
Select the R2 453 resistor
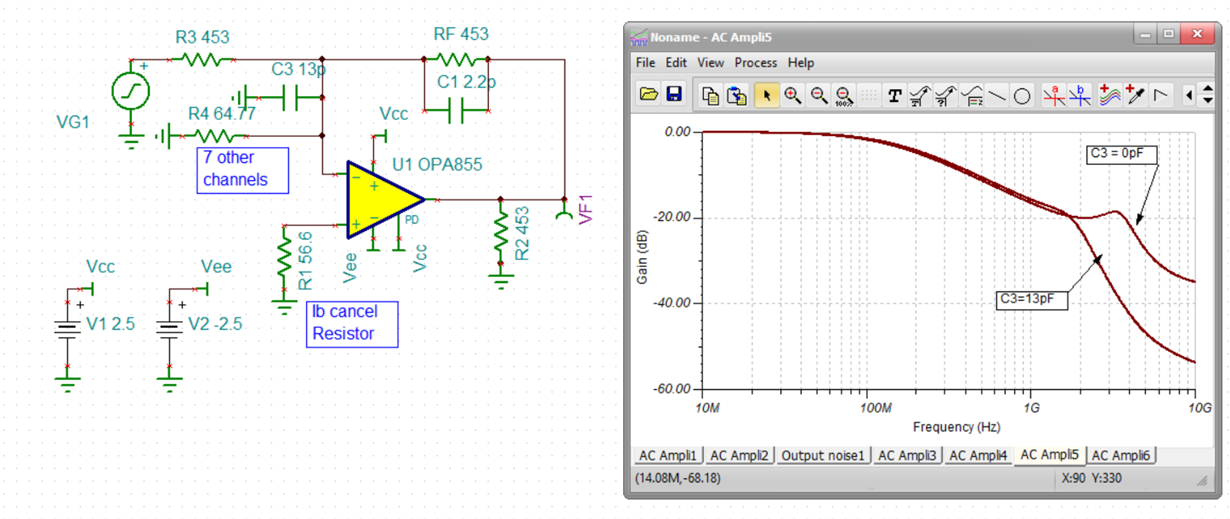500,237
